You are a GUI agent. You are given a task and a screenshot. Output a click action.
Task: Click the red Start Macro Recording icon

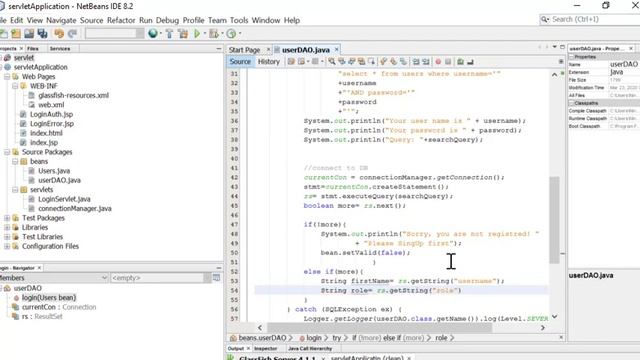tap(438, 62)
